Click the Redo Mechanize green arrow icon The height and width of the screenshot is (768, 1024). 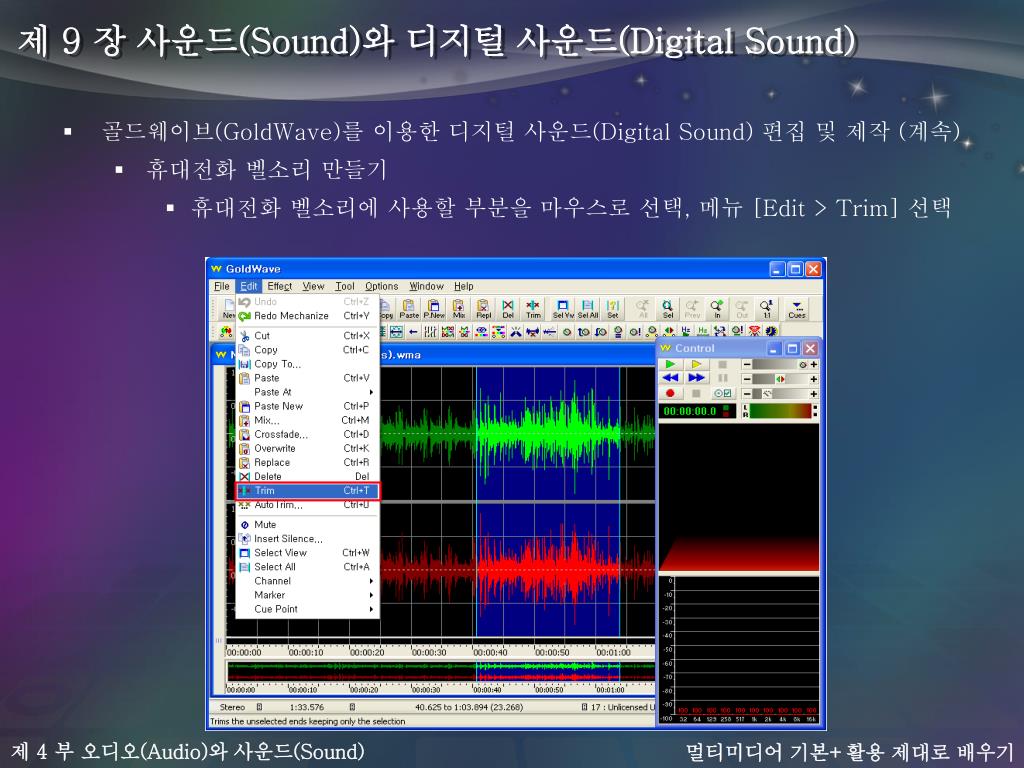(245, 315)
